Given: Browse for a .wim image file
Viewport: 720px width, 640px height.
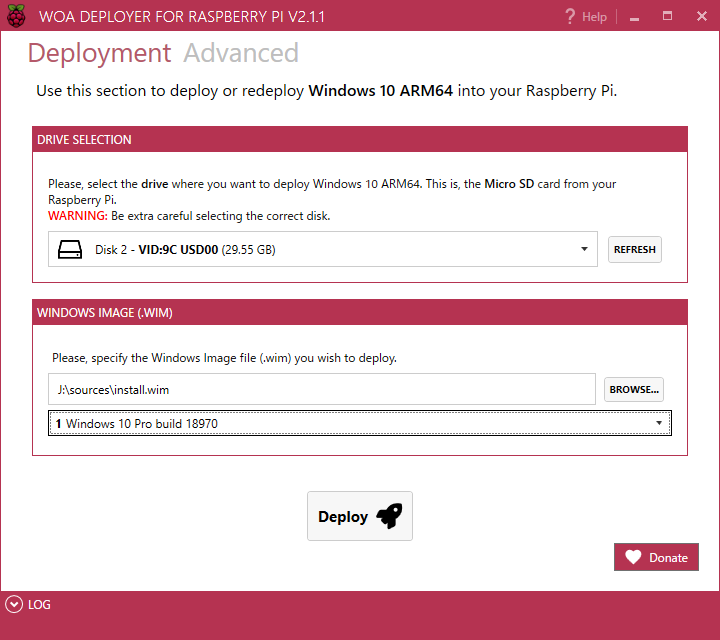Looking at the screenshot, I should pos(634,389).
